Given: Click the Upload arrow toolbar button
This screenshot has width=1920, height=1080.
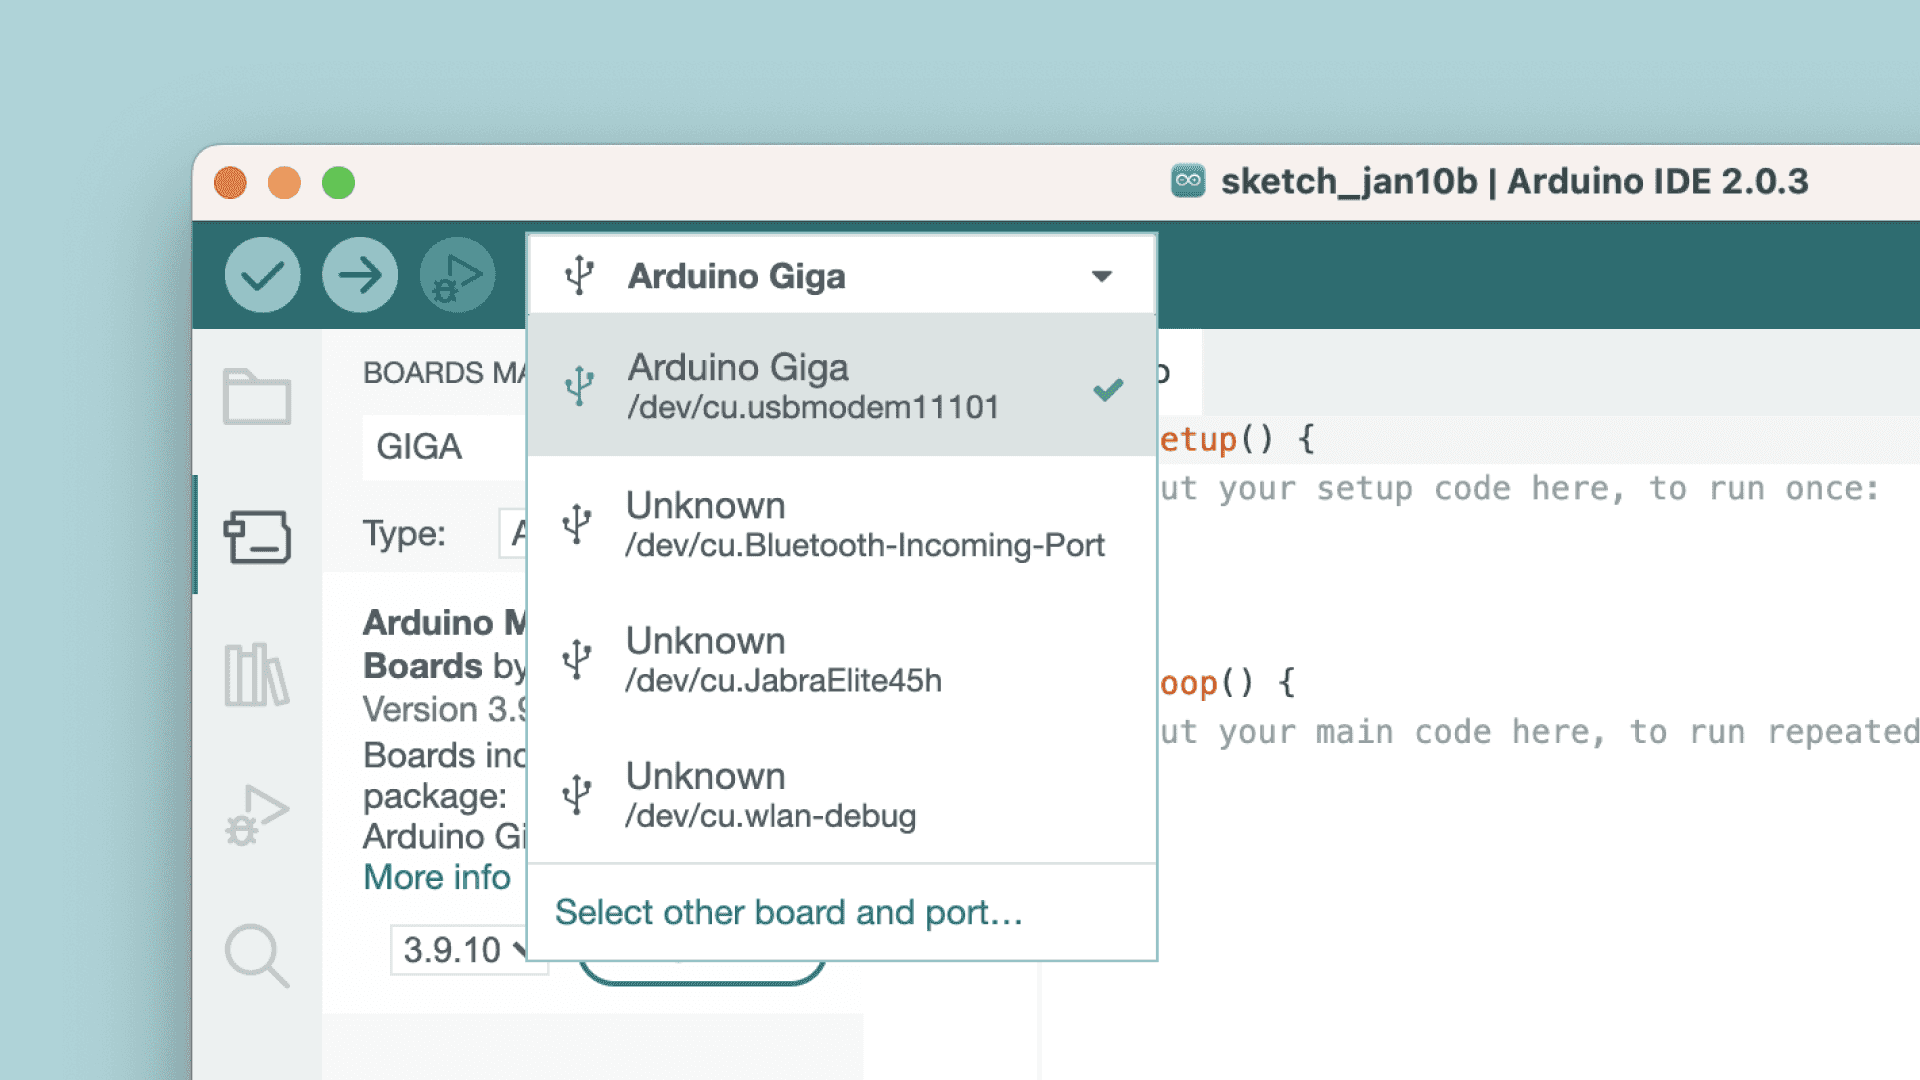Looking at the screenshot, I should click(359, 275).
